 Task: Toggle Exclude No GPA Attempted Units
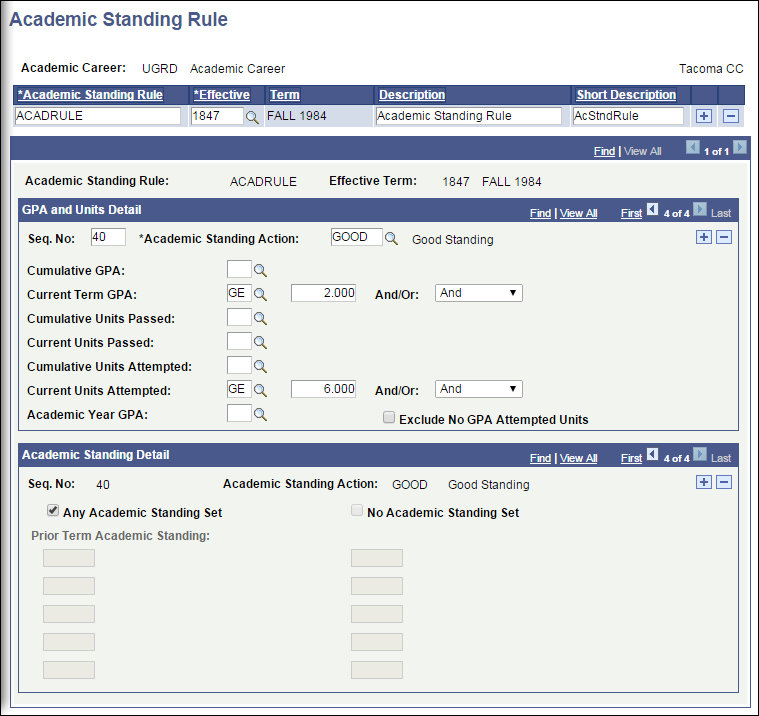point(389,417)
